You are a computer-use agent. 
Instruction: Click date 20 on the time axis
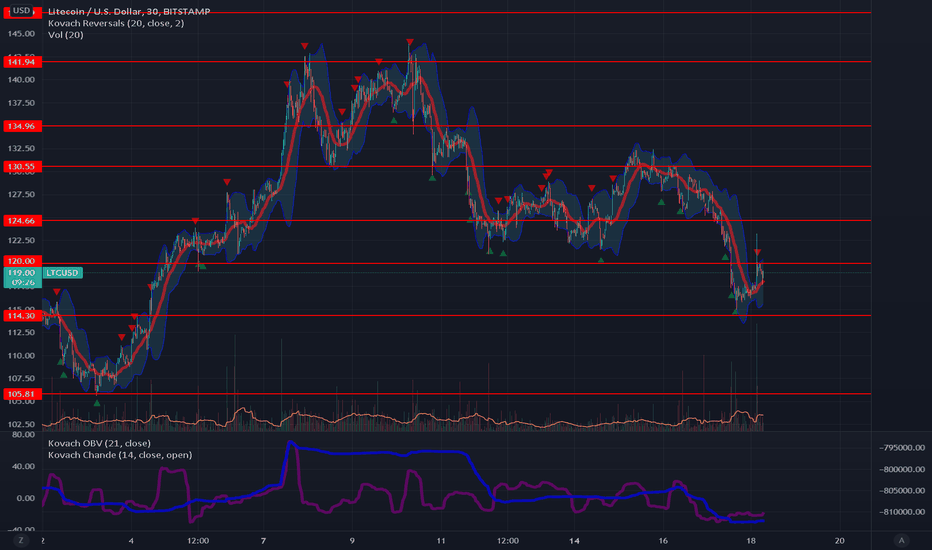[839, 540]
